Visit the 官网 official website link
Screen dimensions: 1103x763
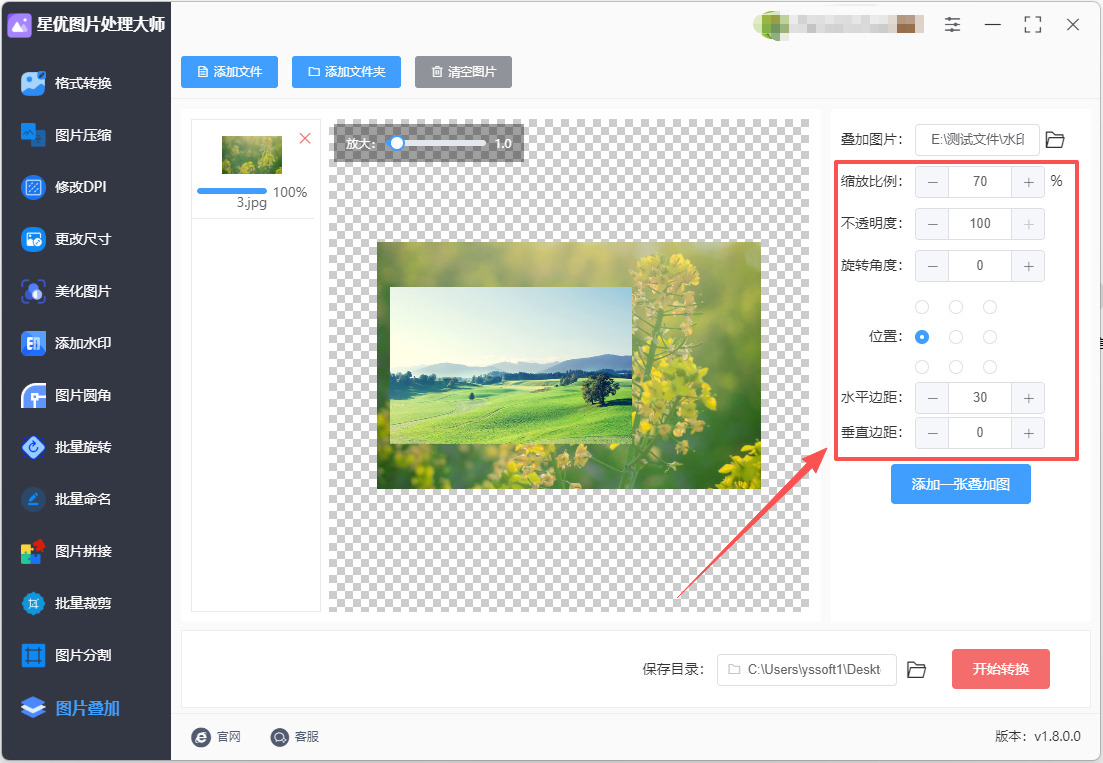pos(217,736)
